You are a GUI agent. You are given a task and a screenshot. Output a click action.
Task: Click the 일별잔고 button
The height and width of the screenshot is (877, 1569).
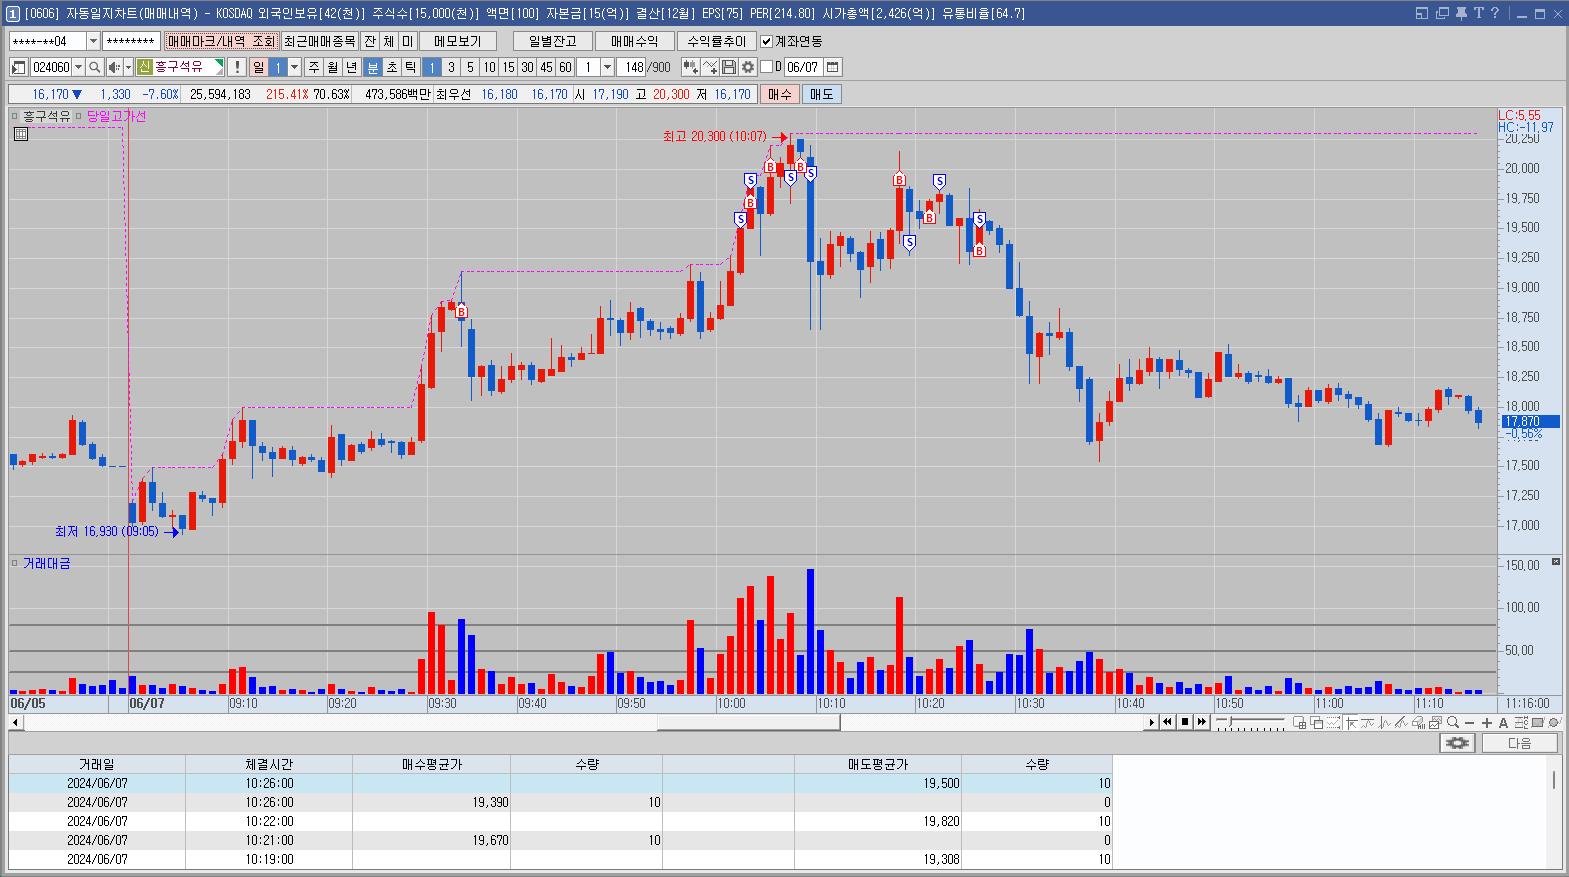click(x=553, y=41)
